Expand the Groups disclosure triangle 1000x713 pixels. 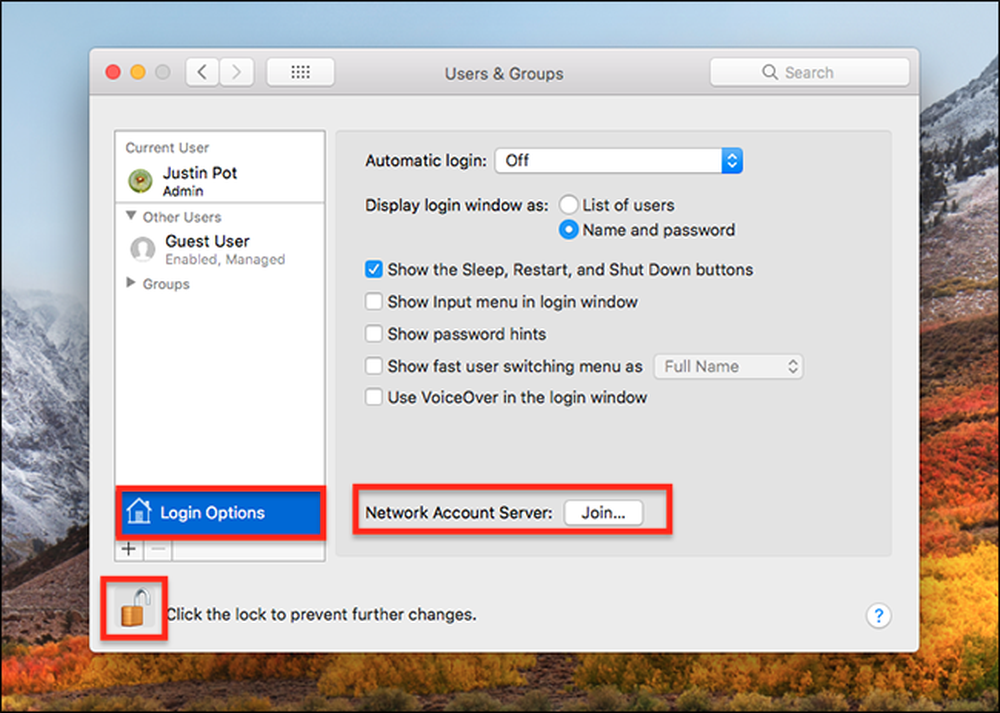click(131, 283)
